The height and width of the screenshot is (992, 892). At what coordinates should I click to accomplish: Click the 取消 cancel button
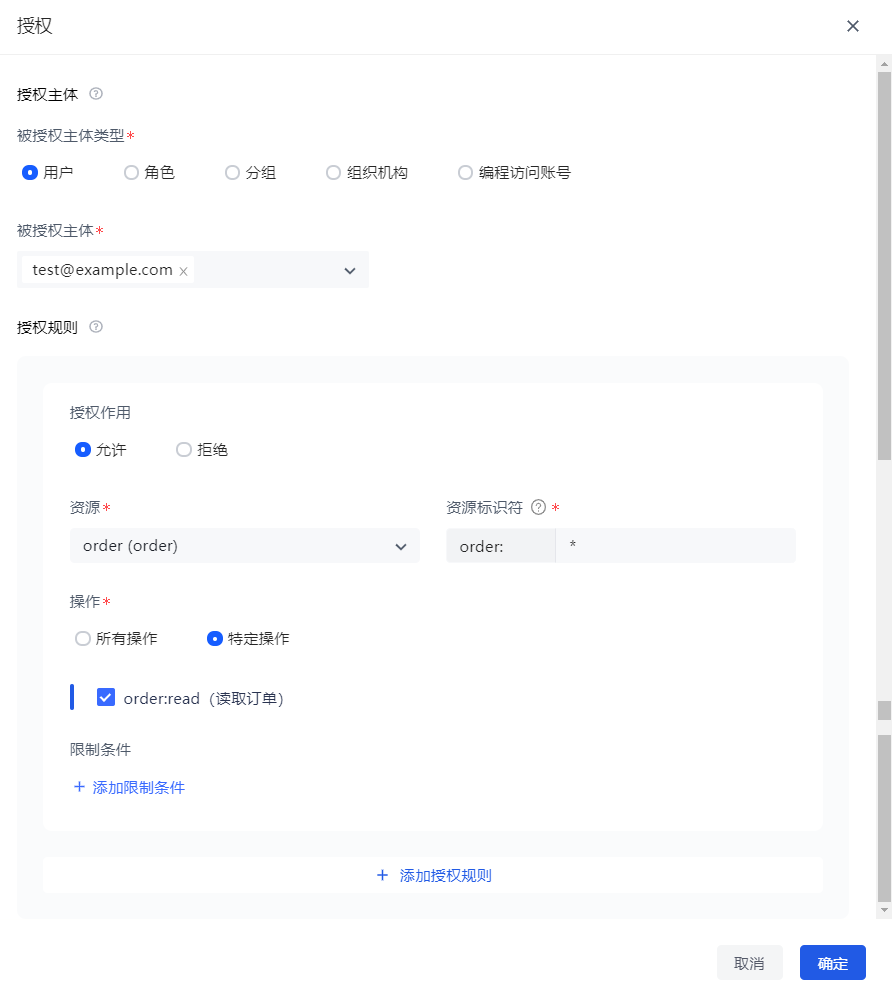[749, 963]
